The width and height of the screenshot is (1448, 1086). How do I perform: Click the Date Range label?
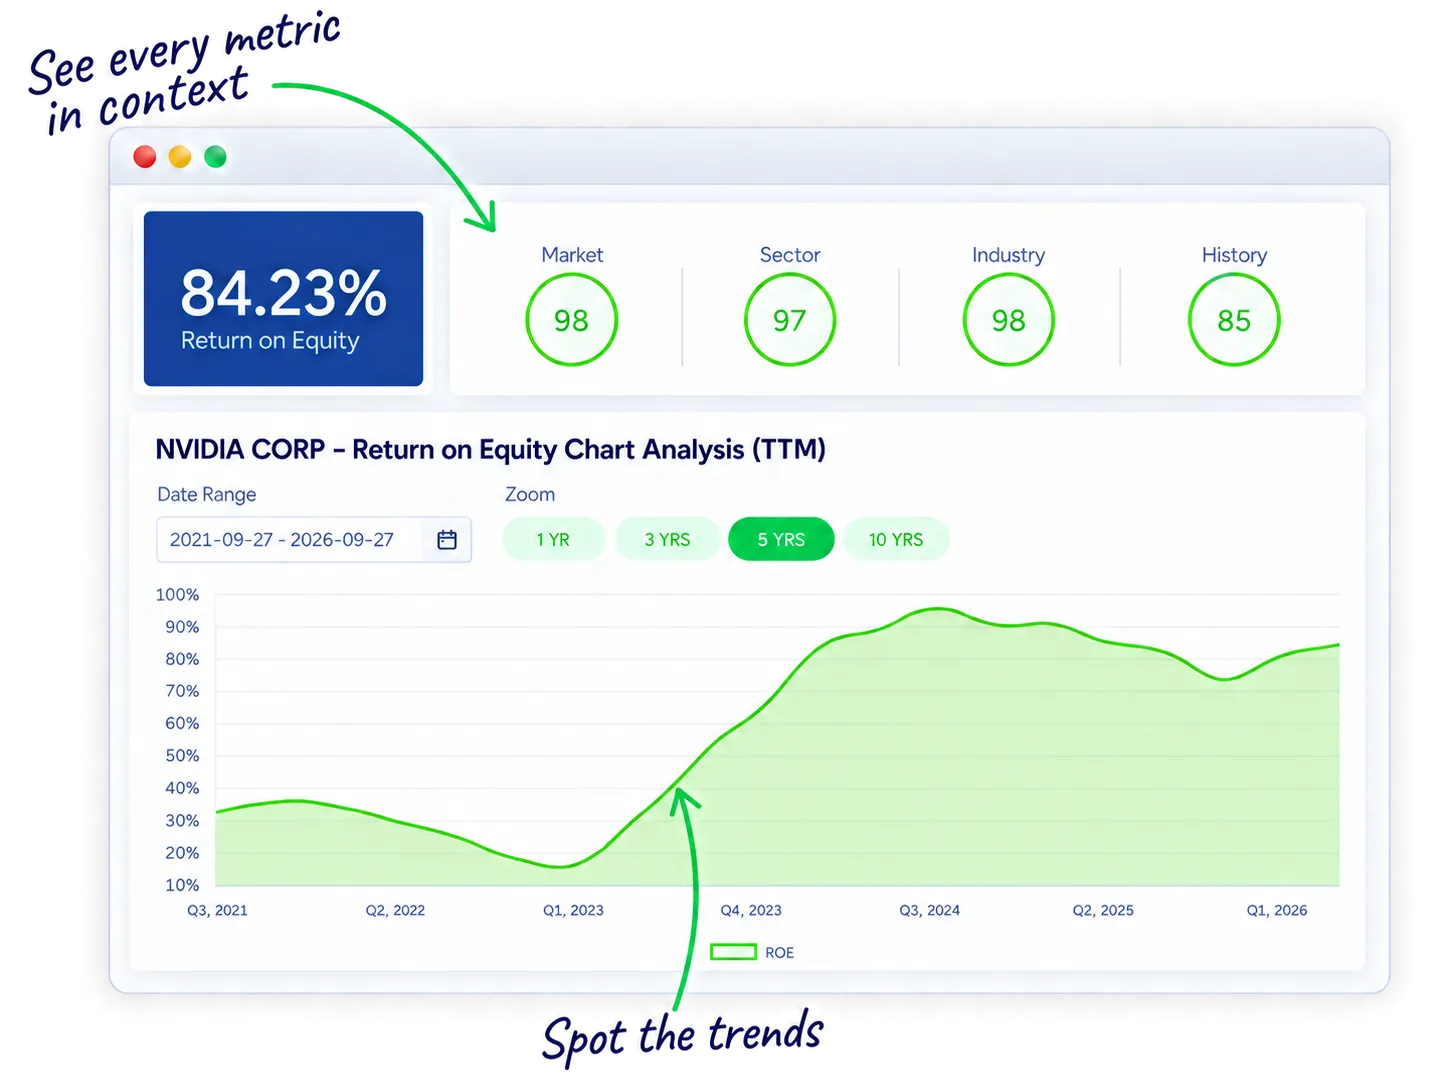[x=207, y=495]
